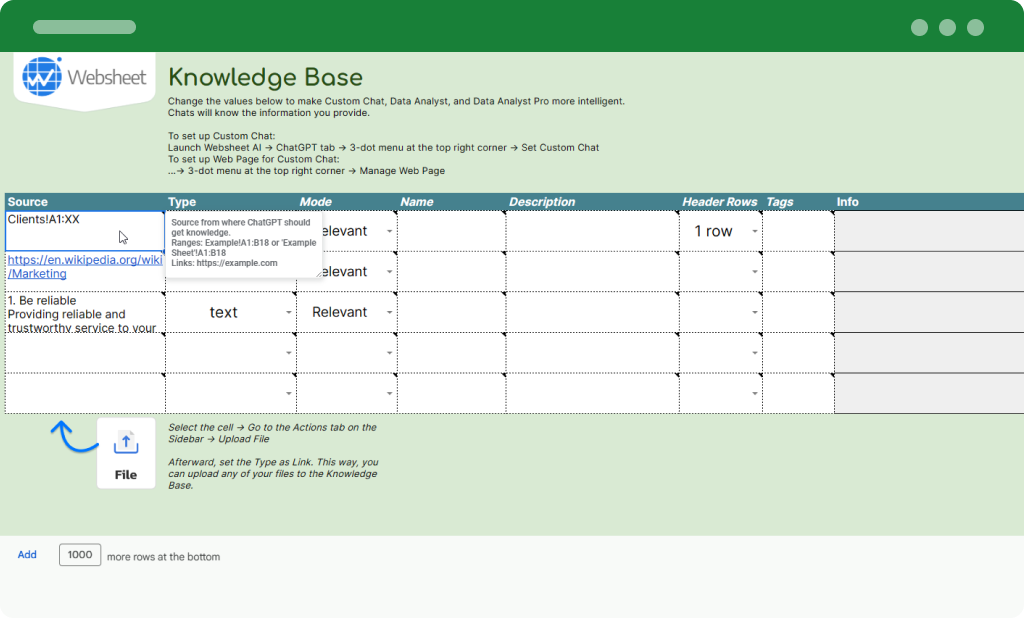
Task: Follow the Wikipedia Marketing hyperlink
Action: (x=84, y=266)
